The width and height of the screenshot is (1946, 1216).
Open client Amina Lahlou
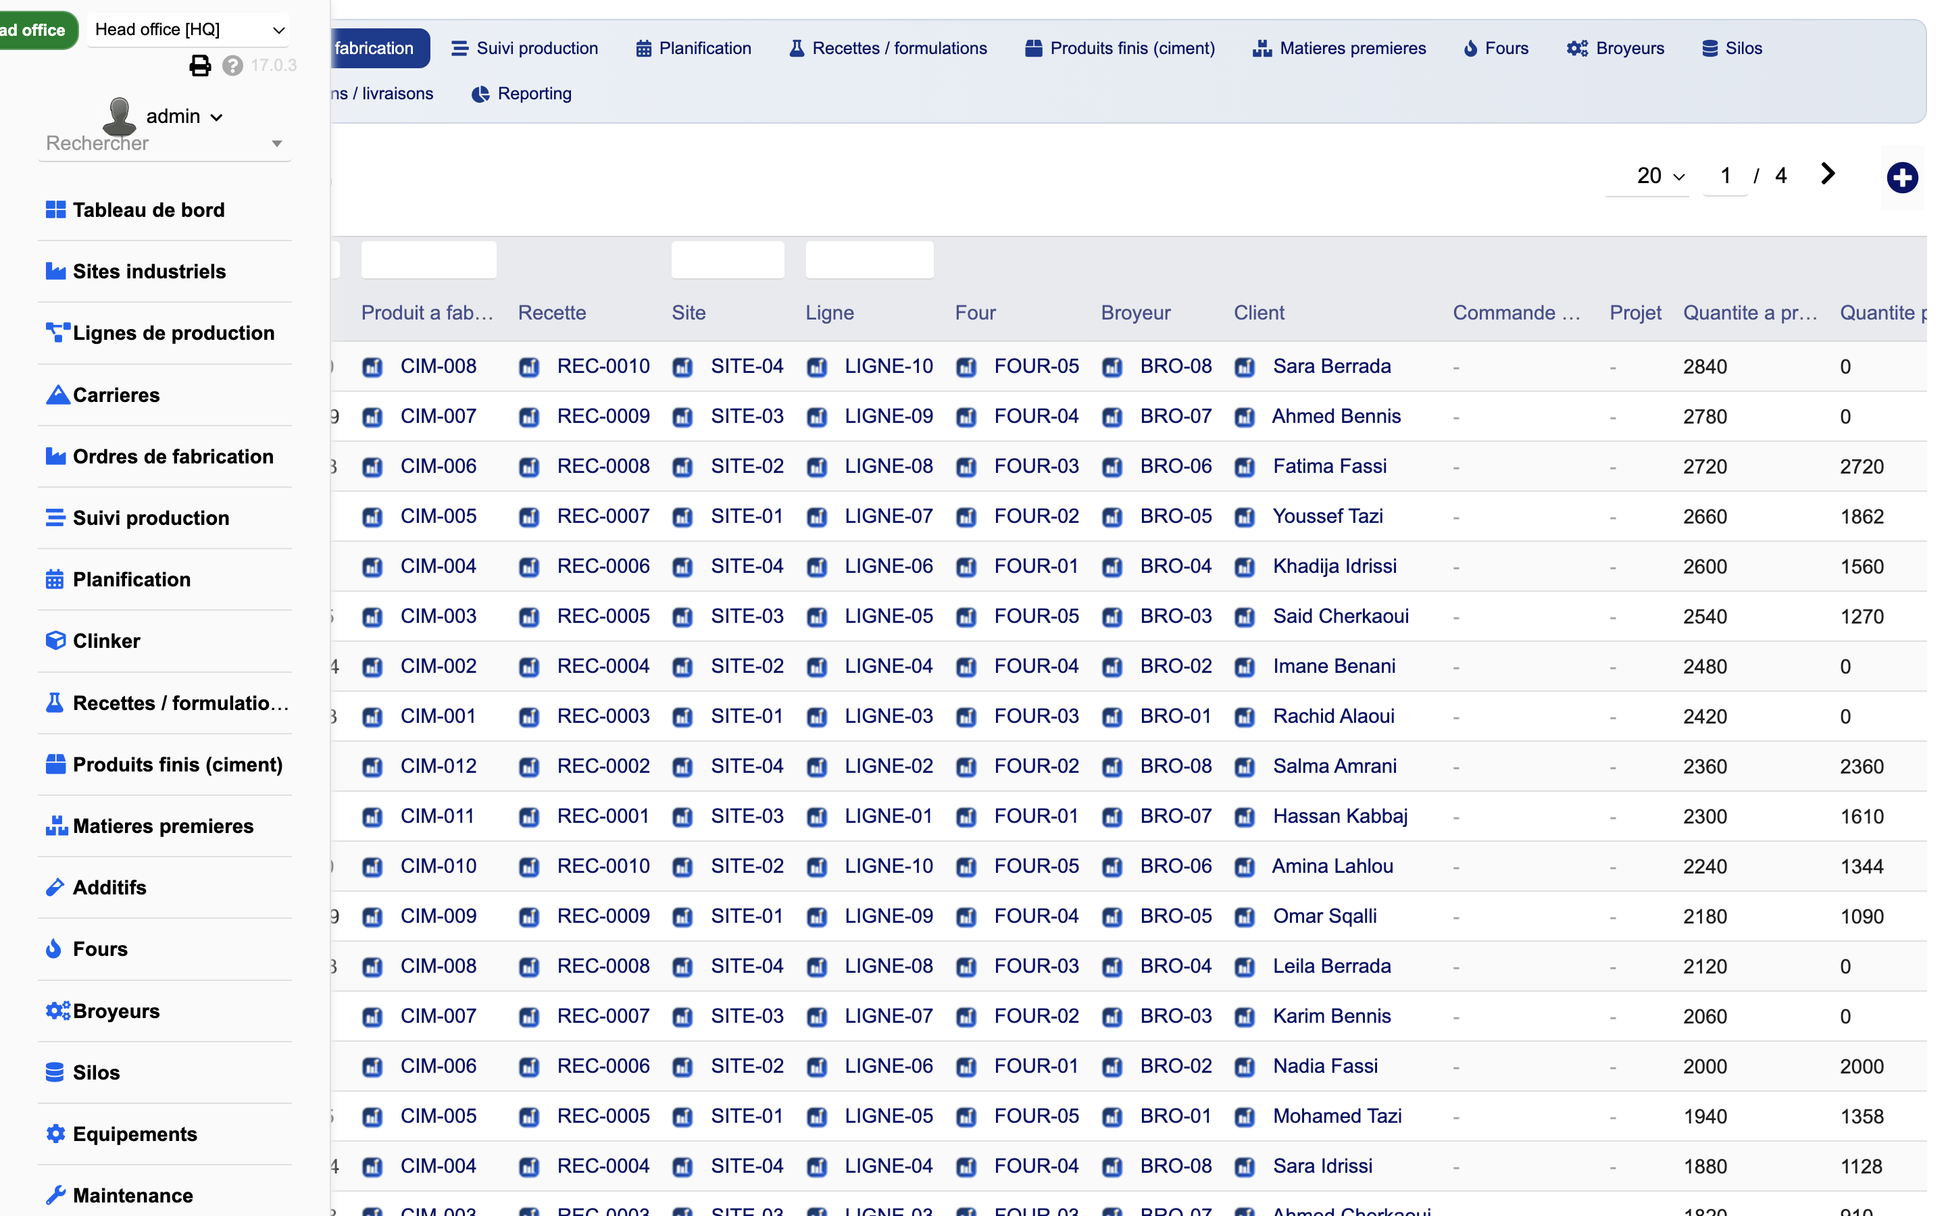(1332, 866)
